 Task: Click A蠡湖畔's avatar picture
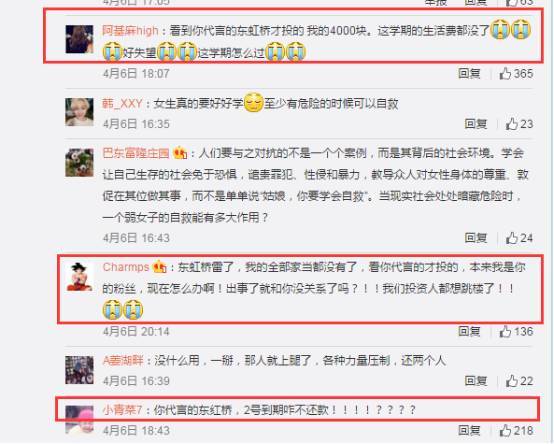(79, 370)
